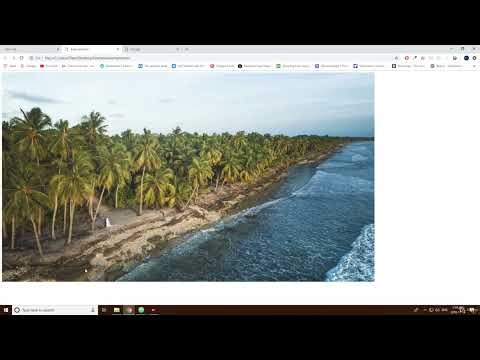Open the dark round profile avatar icon
Screen dimensions: 480x360
coord(466,58)
